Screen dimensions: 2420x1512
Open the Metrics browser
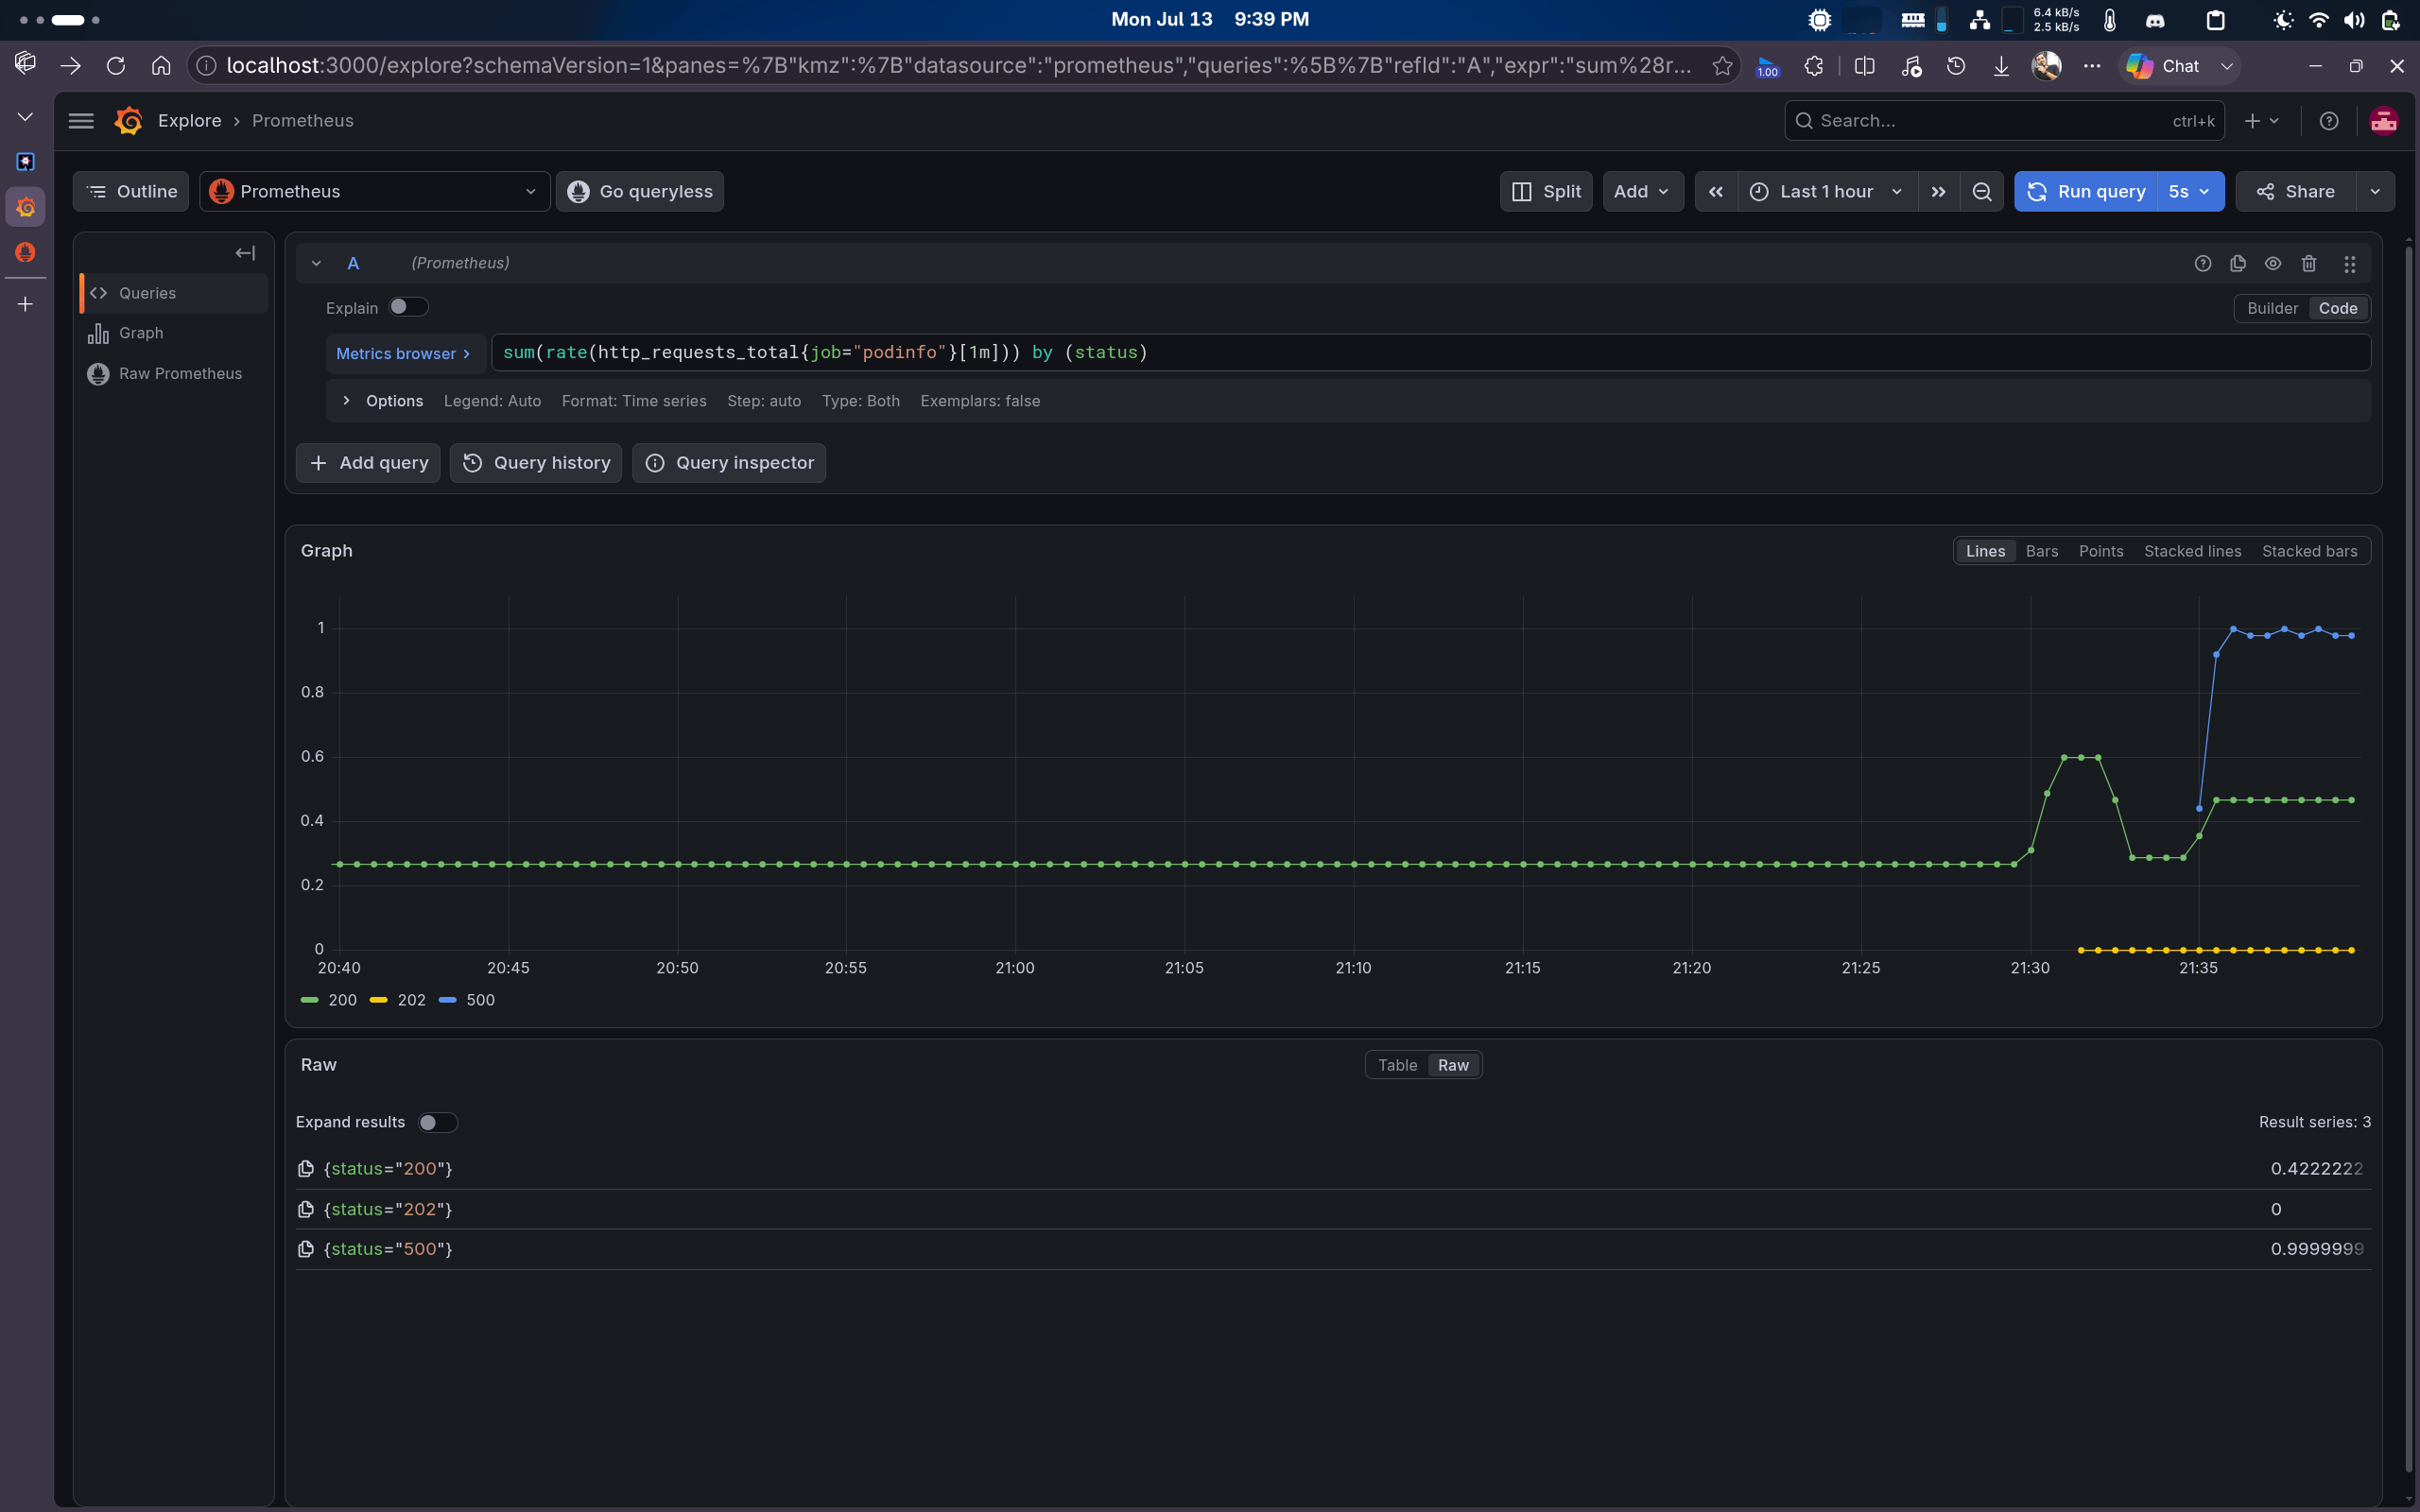tap(405, 353)
